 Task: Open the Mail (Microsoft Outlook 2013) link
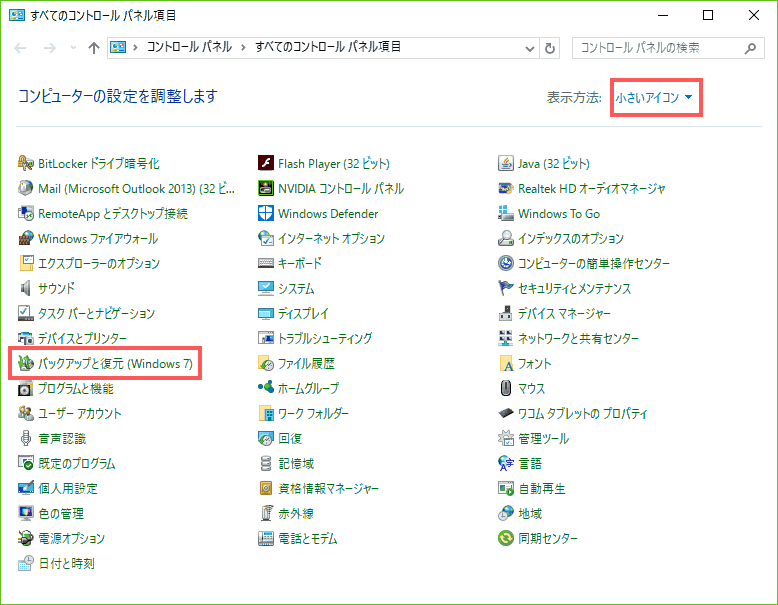[x=136, y=189]
